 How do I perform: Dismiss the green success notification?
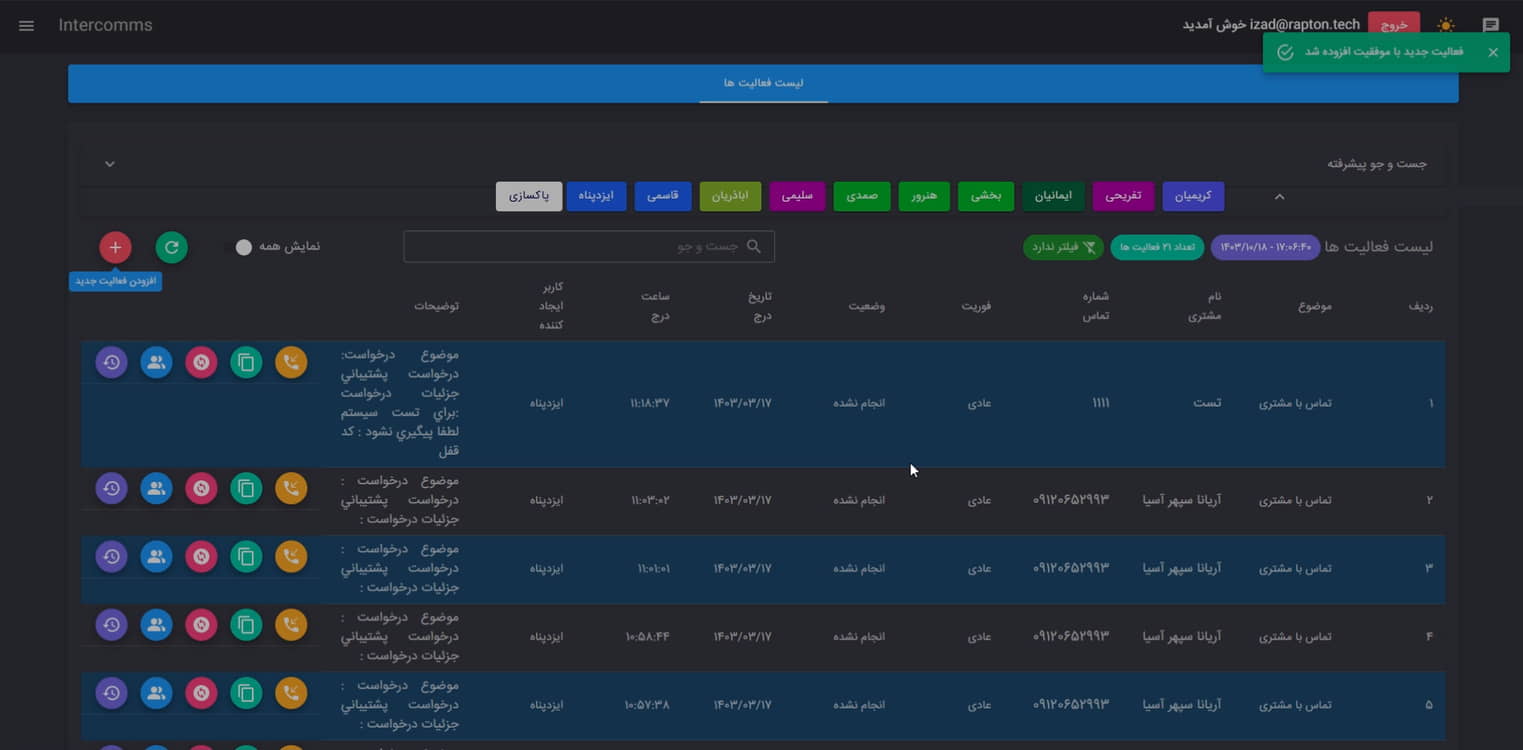point(1492,52)
